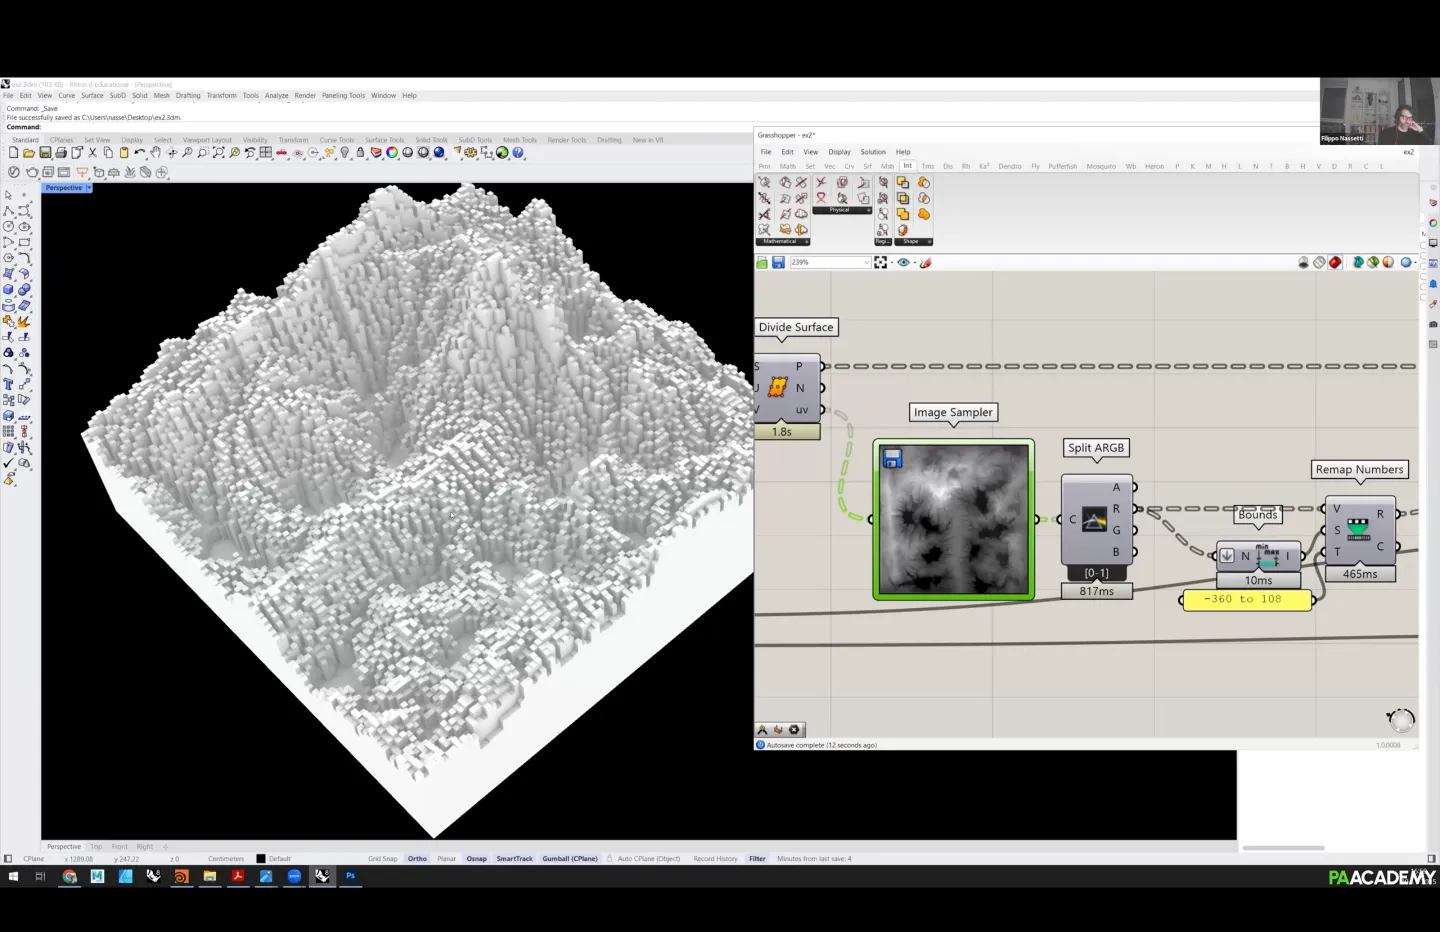Click the Remap Numbers component icon

pos(1358,529)
